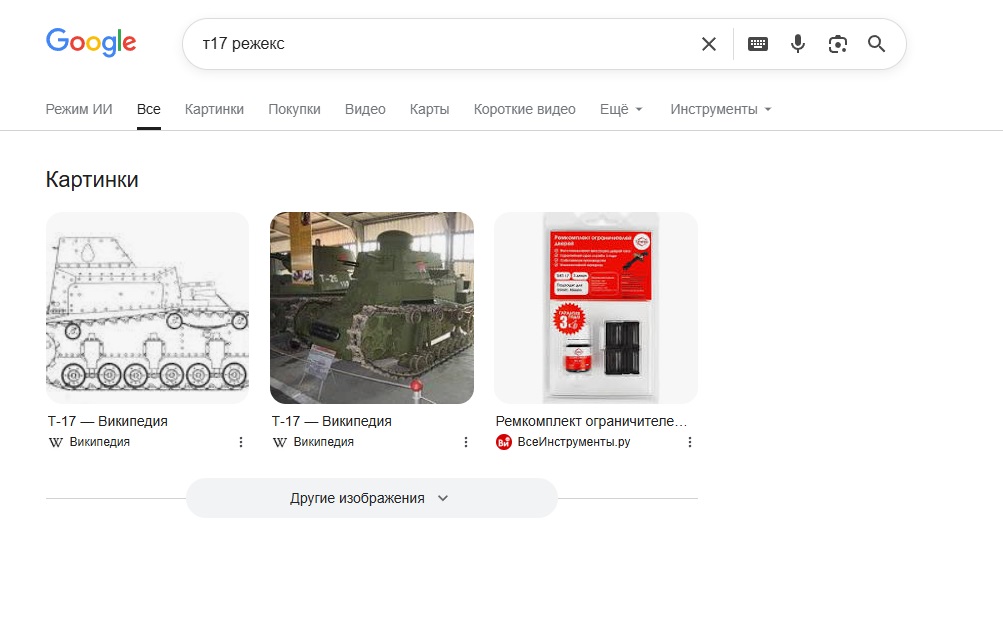Image resolution: width=1003 pixels, height=629 pixels.
Task: Expand the Ещё dropdown menu
Action: [x=621, y=109]
